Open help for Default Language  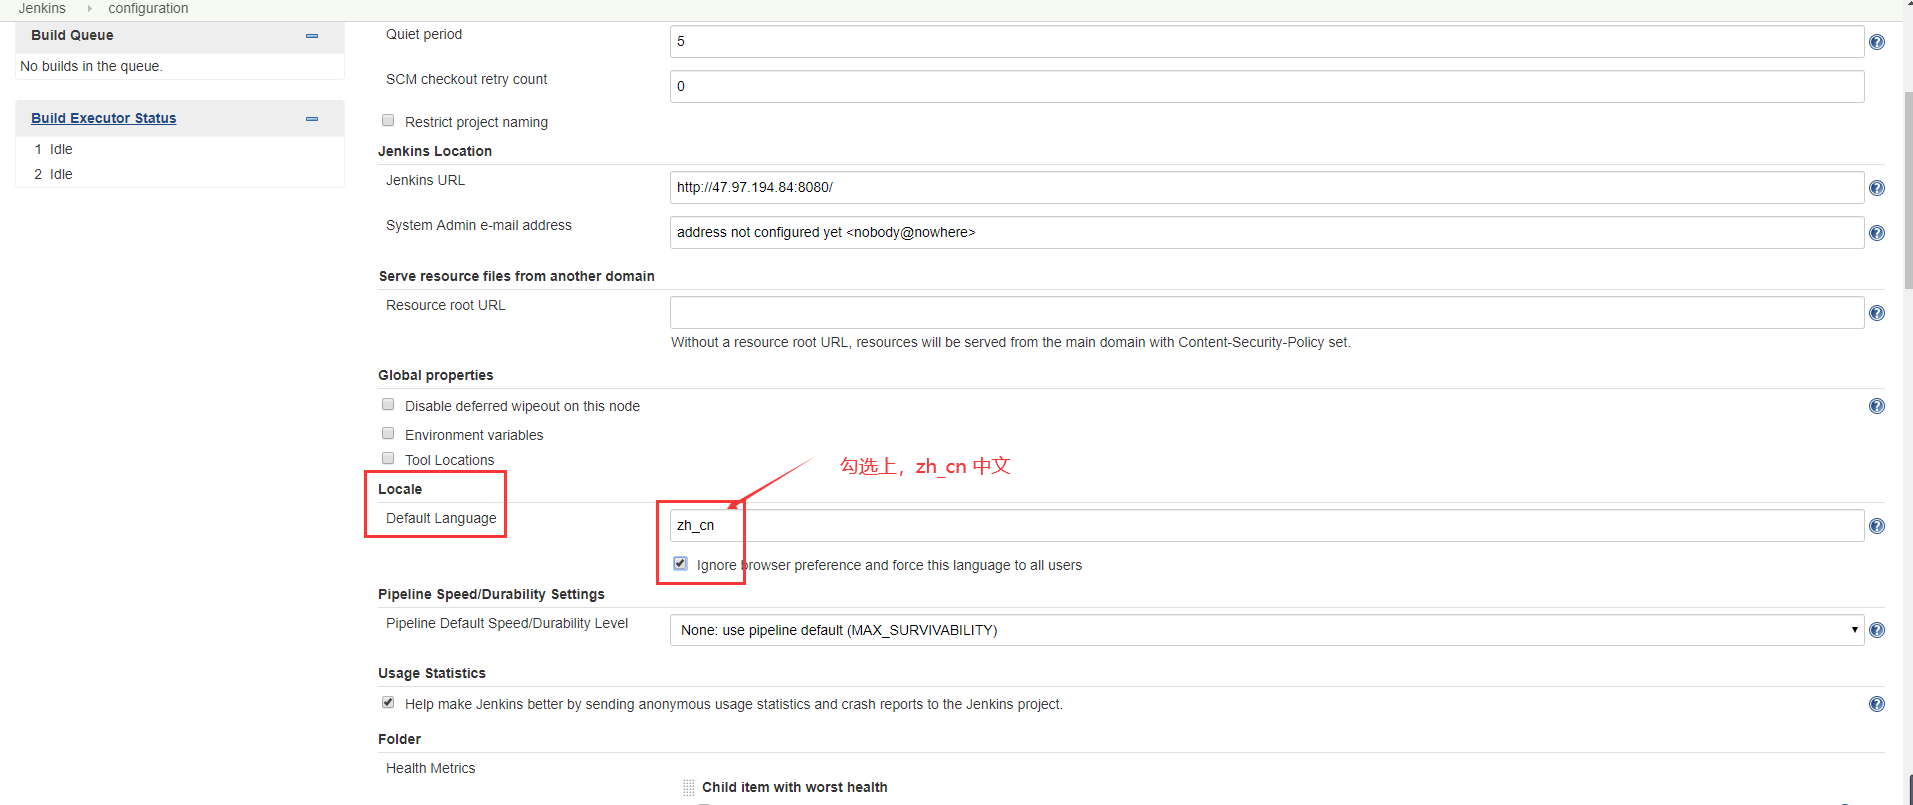click(1877, 526)
